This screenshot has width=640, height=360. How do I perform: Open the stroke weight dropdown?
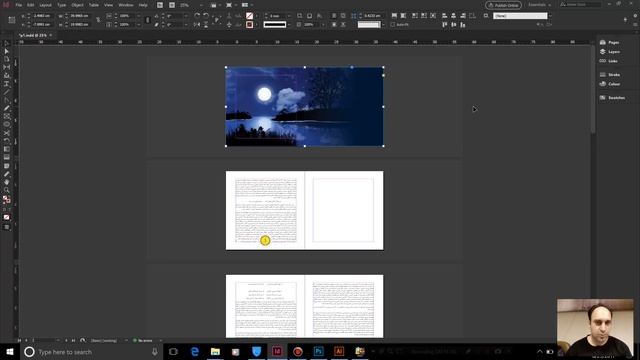click(x=289, y=16)
